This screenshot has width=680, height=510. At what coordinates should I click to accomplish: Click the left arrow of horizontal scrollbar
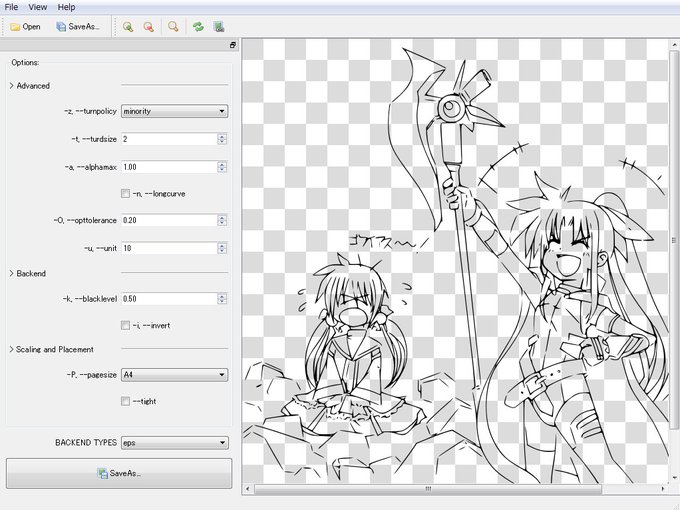tap(247, 489)
